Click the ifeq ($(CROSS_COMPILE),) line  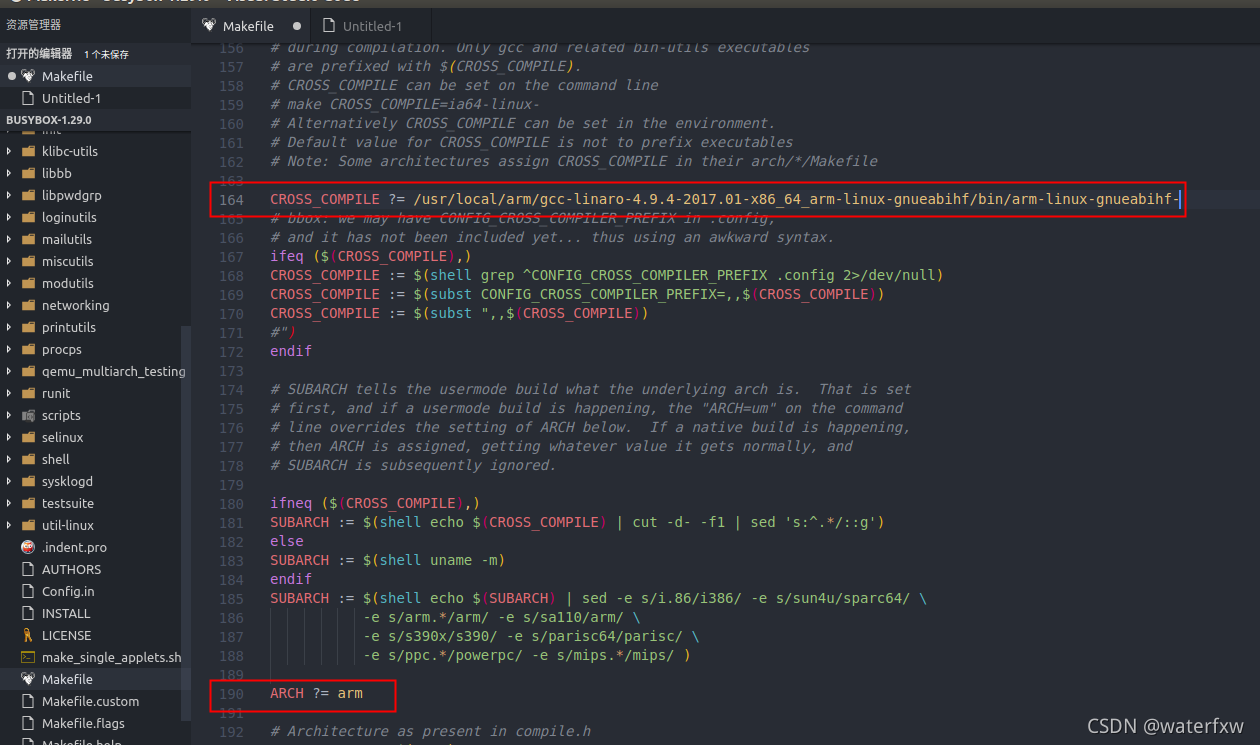point(370,256)
